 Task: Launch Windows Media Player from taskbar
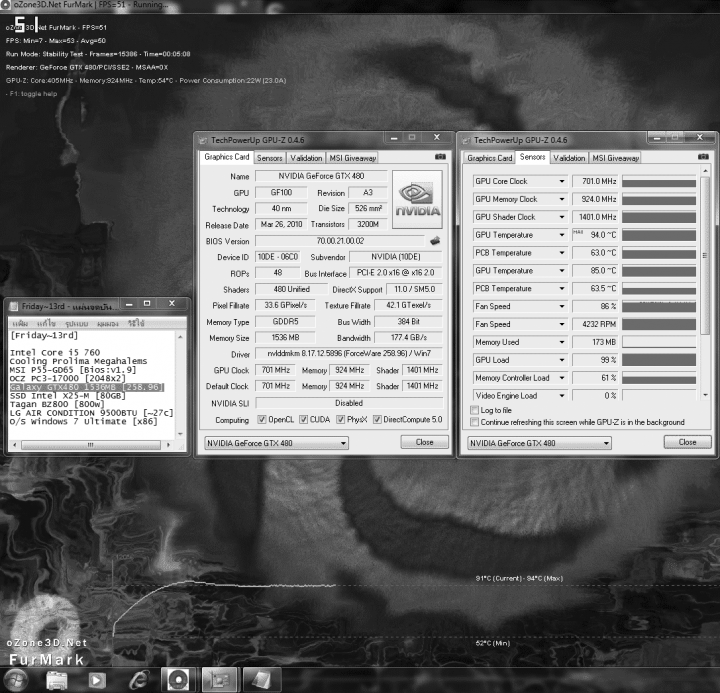click(x=96, y=680)
